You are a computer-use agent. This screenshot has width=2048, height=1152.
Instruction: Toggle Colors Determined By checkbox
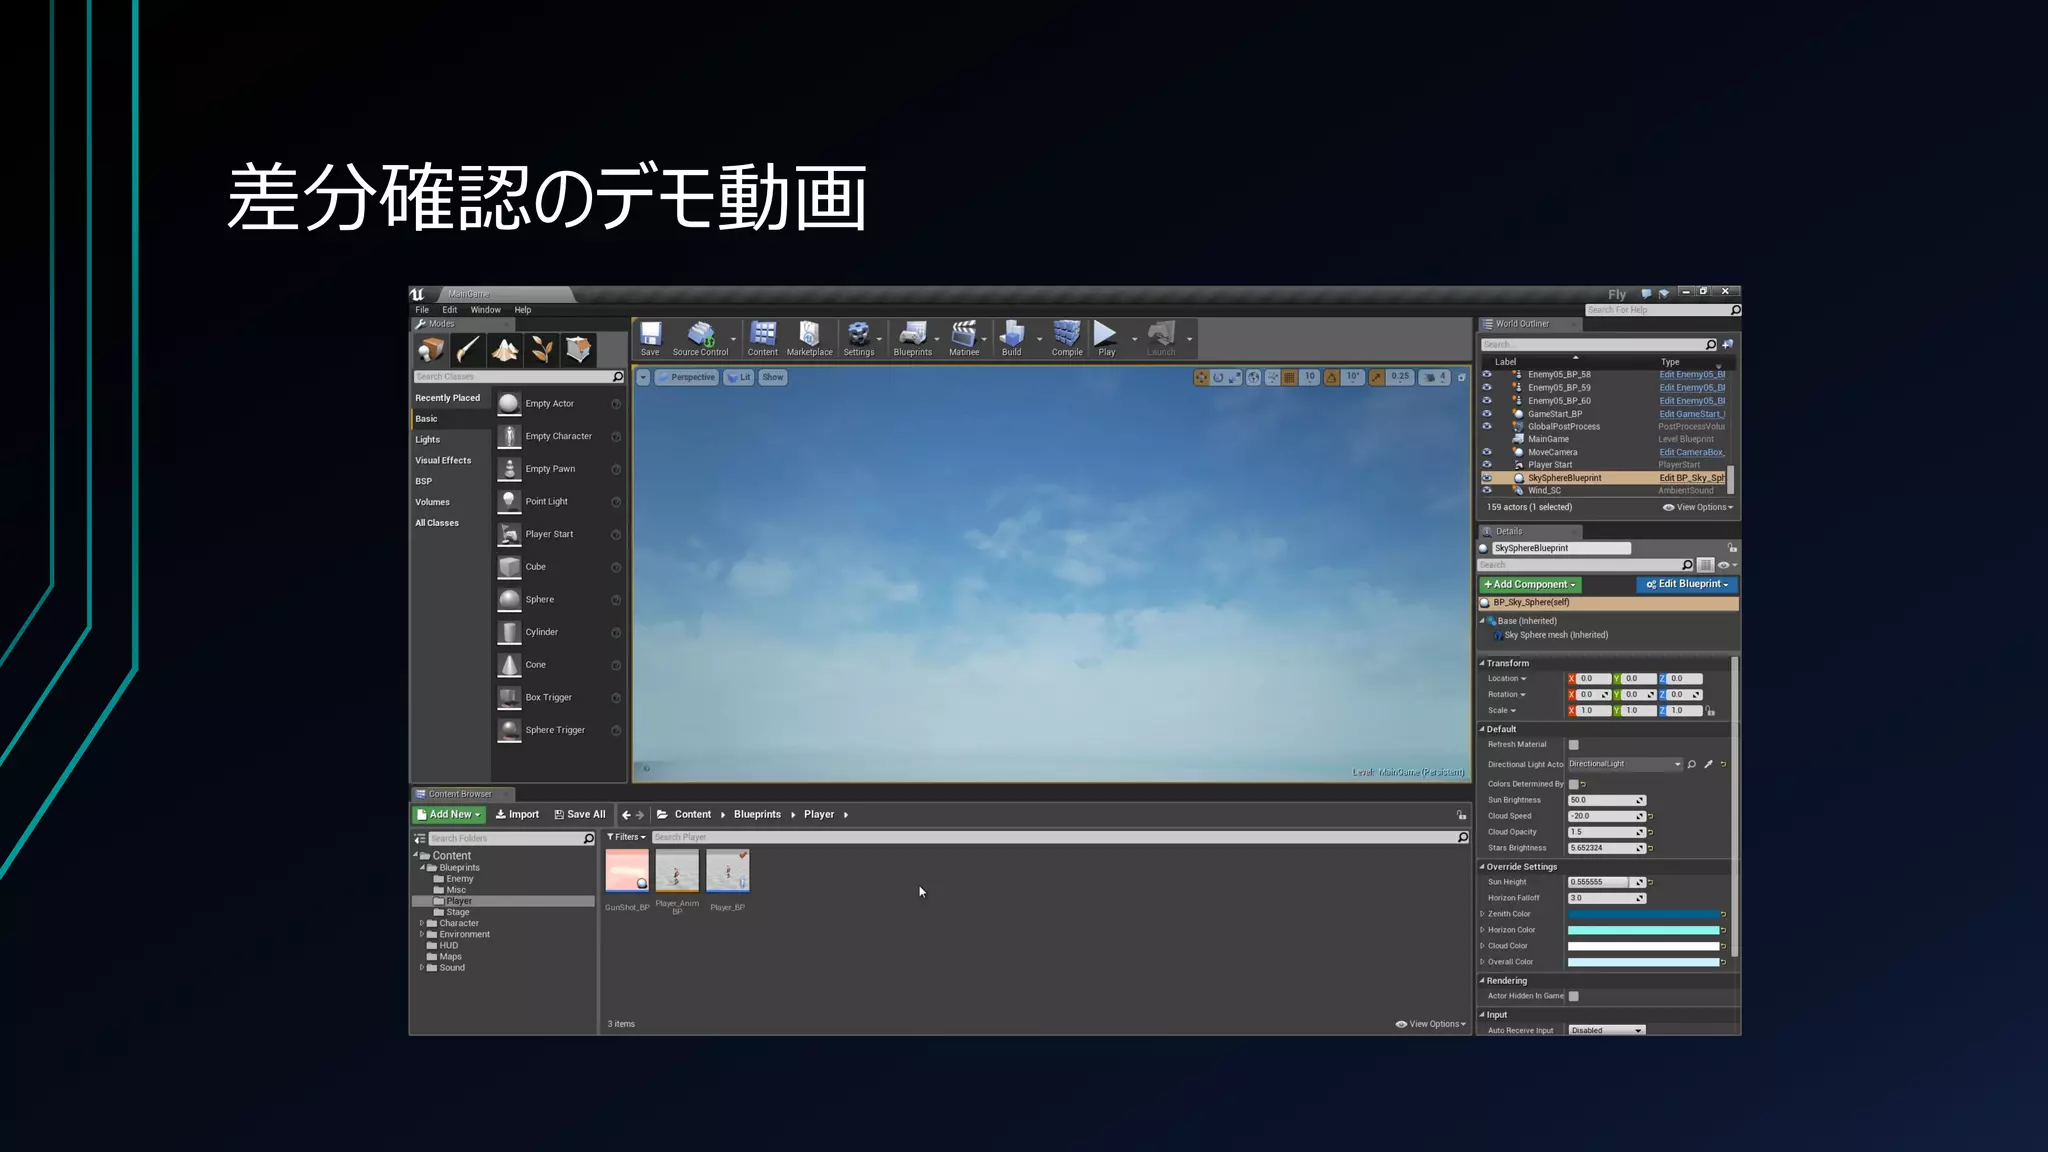pos(1573,784)
